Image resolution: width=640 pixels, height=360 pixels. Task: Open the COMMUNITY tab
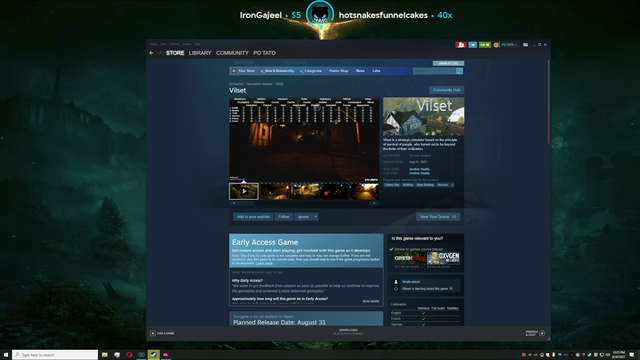(x=232, y=53)
